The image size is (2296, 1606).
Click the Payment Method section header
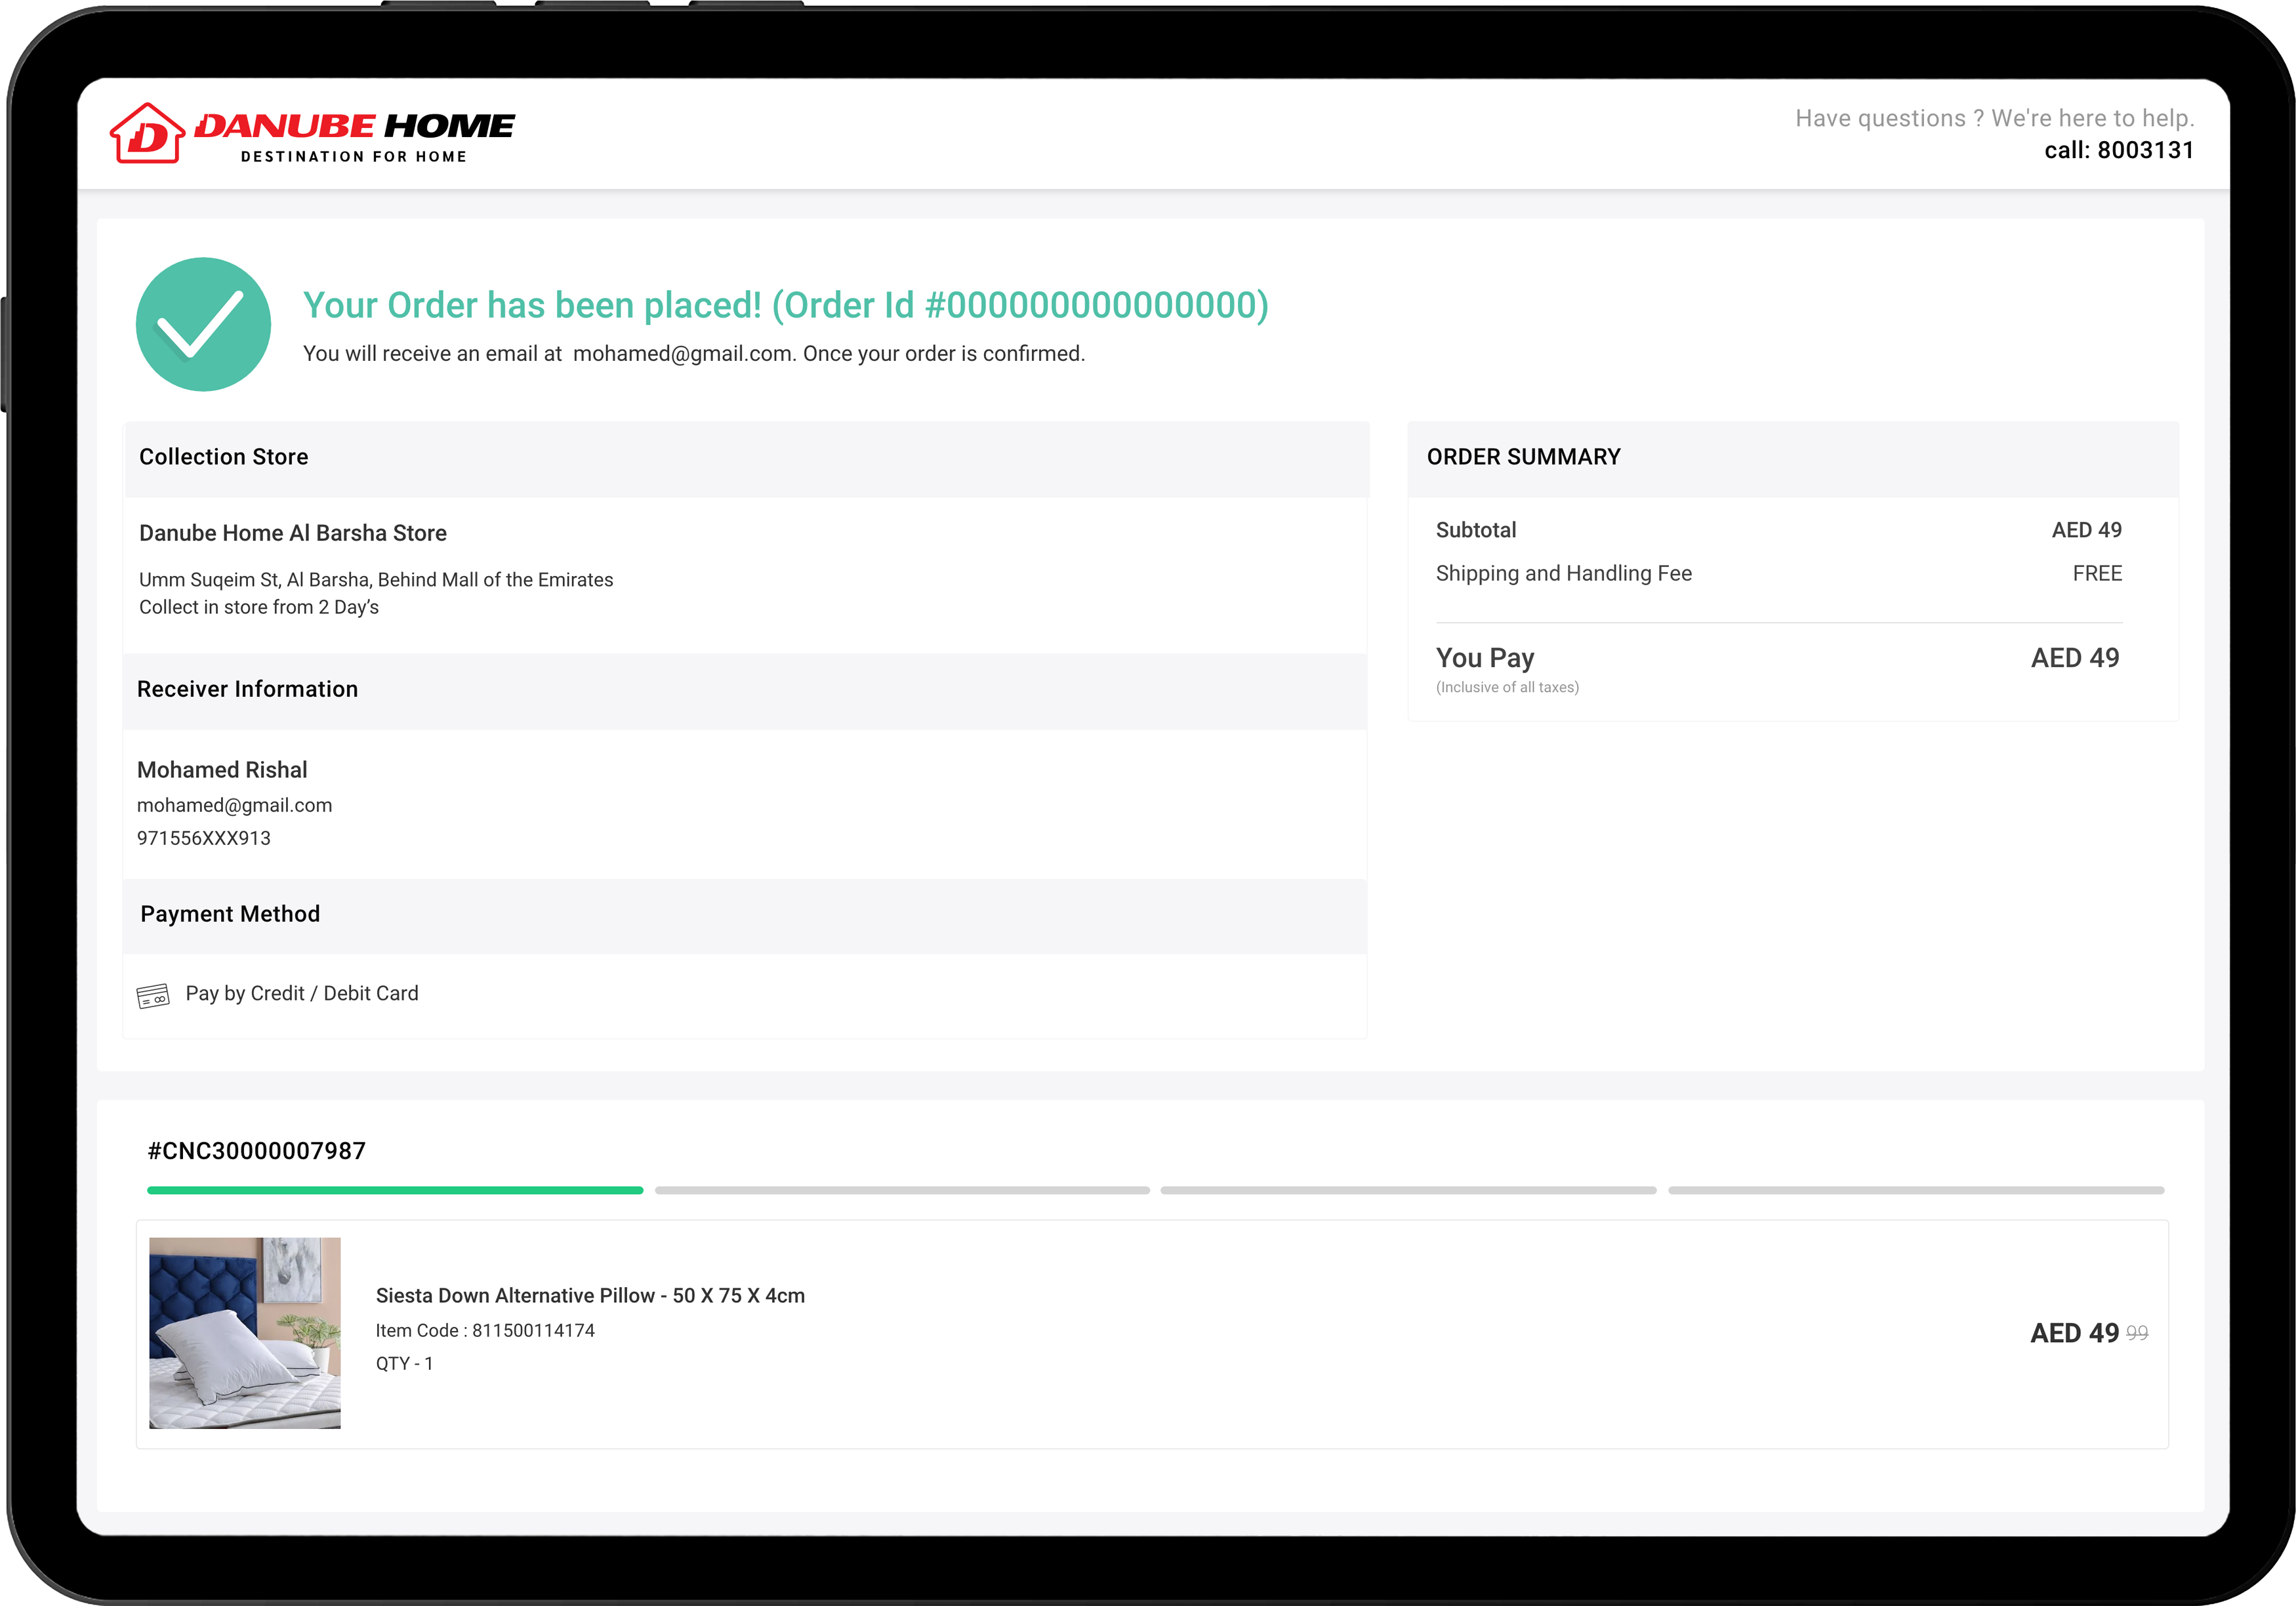point(230,914)
